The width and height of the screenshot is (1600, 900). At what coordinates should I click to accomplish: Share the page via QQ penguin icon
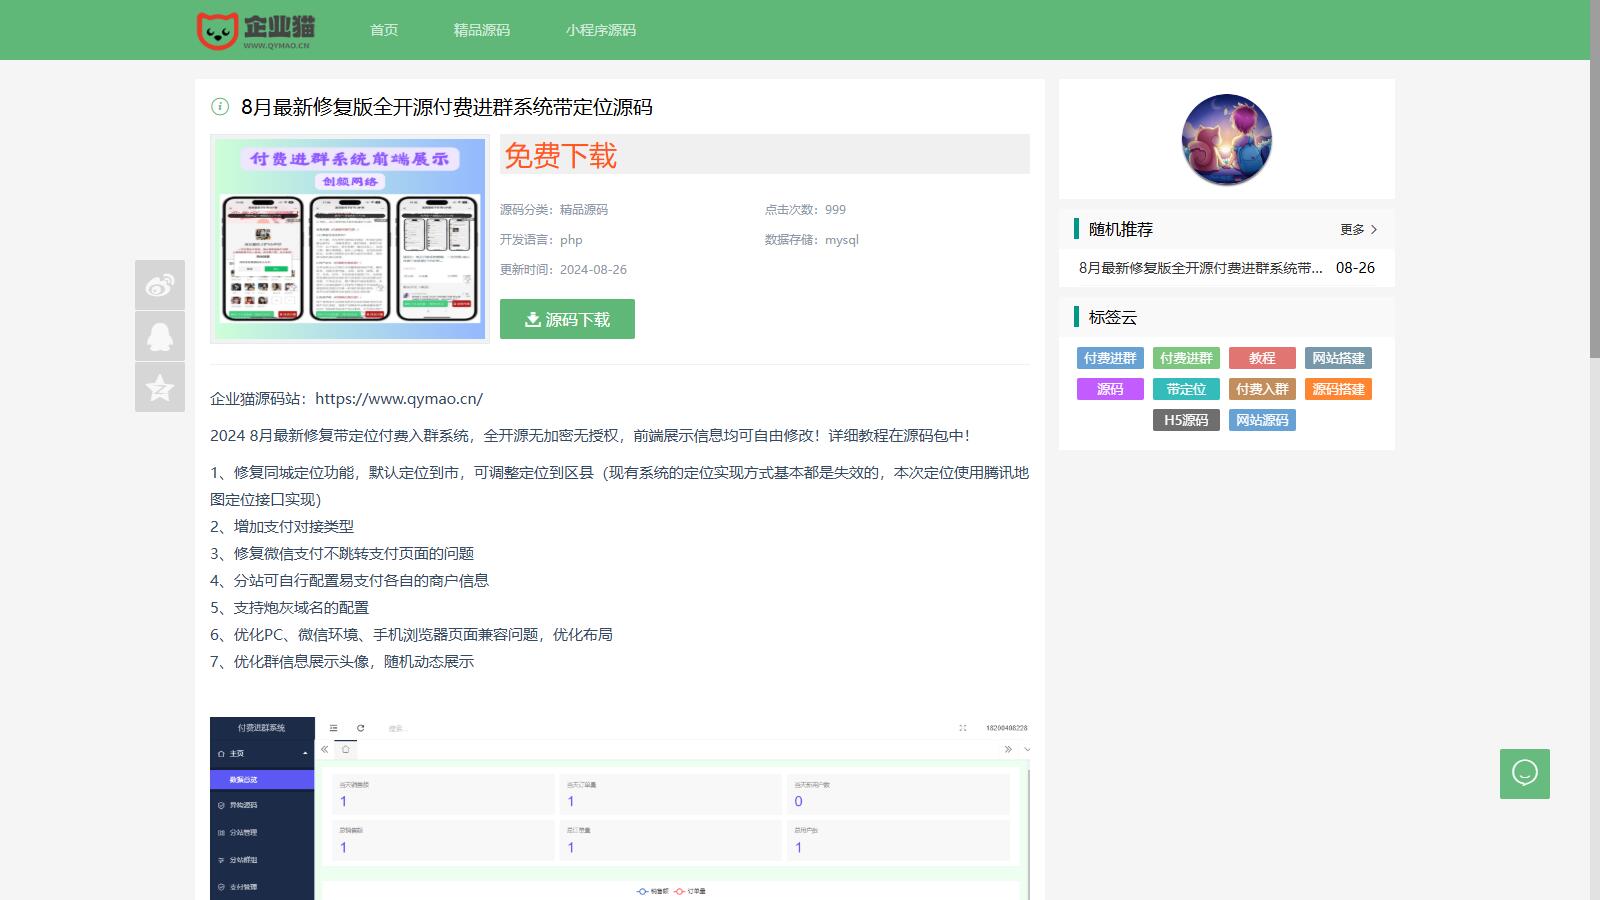160,336
